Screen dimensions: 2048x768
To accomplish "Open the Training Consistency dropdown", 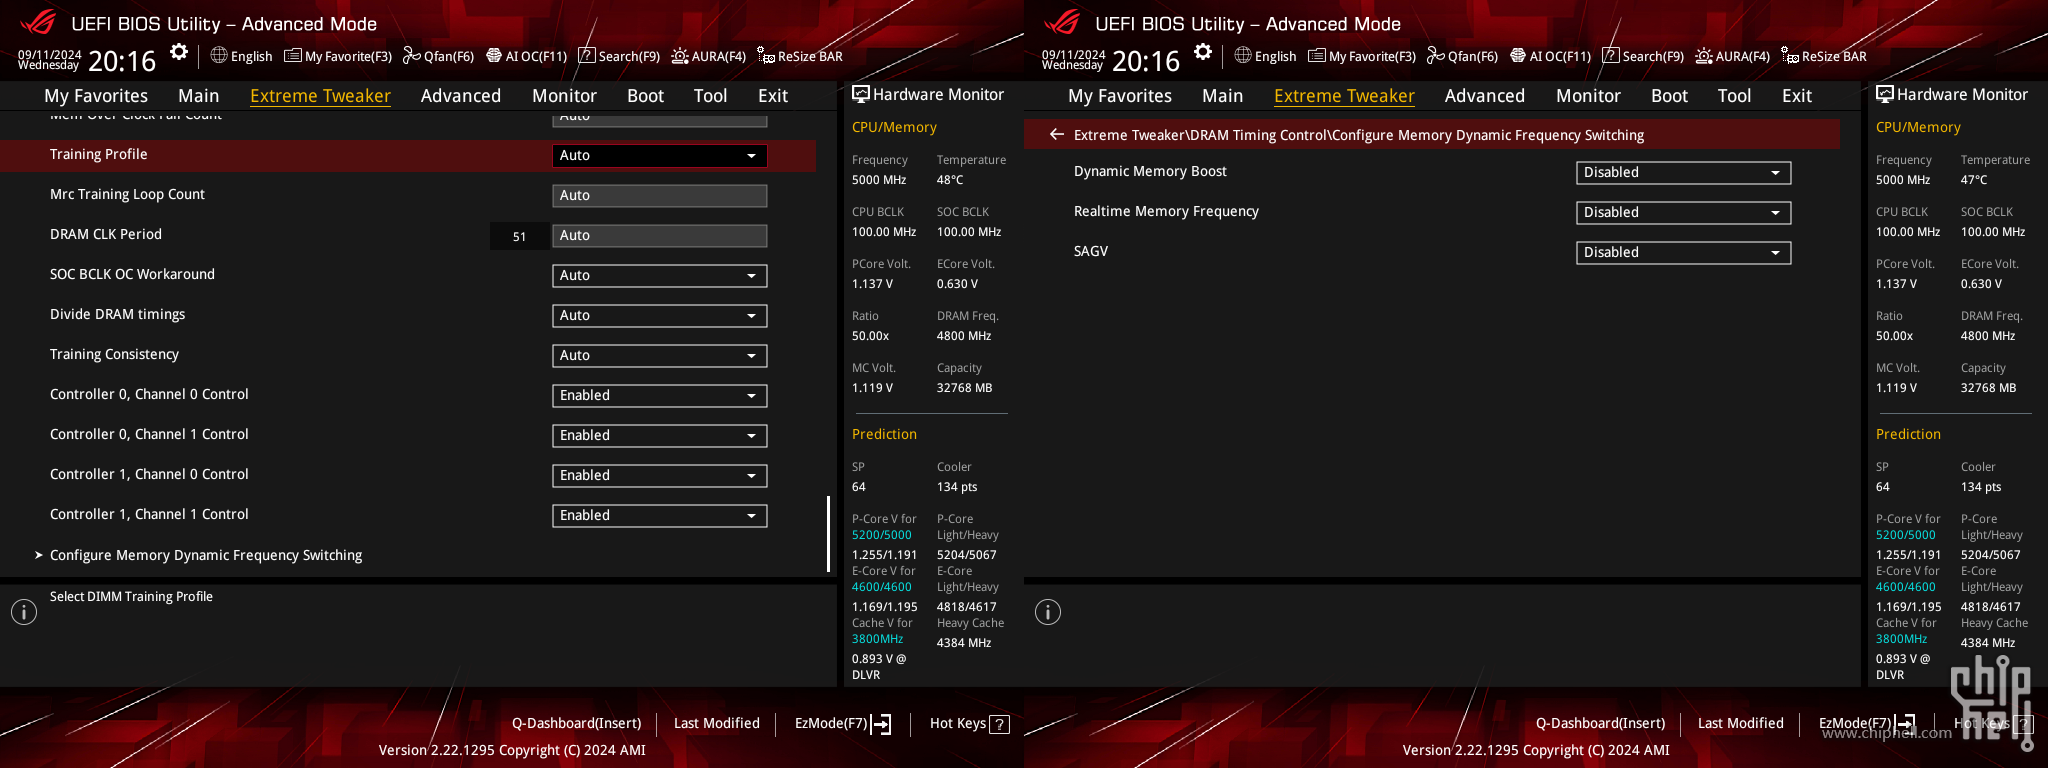I will 660,356.
